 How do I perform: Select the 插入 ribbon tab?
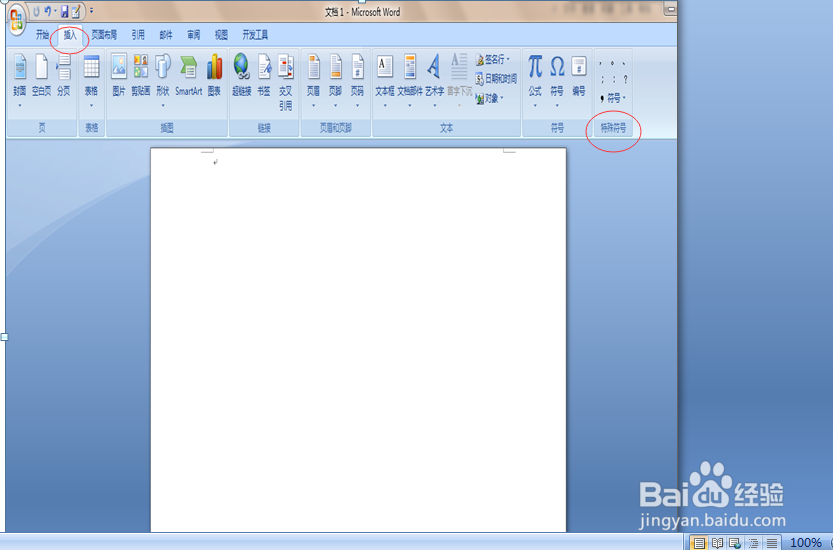pyautogui.click(x=70, y=35)
